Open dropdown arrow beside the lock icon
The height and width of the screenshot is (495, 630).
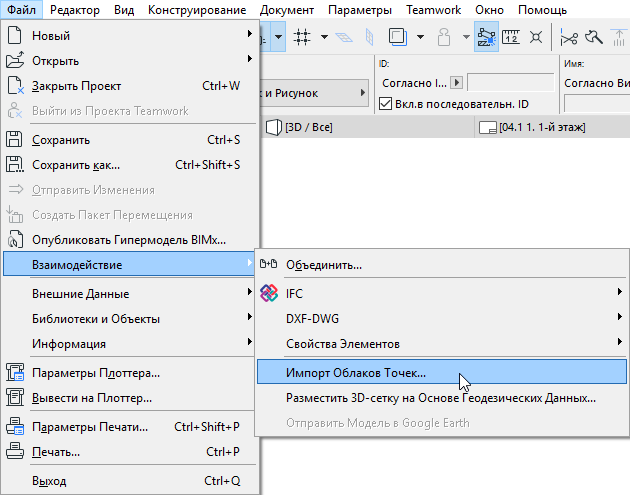pyautogui.click(x=466, y=37)
